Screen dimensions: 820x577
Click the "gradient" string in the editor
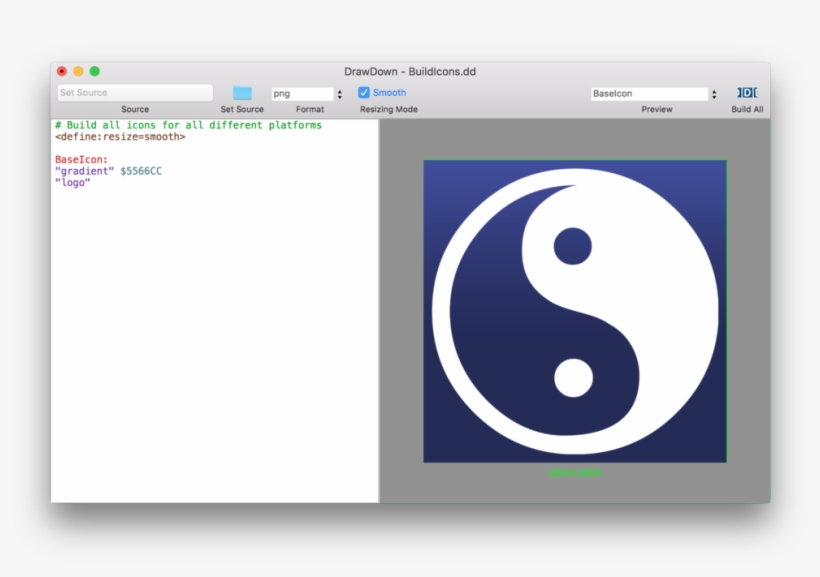pos(85,170)
